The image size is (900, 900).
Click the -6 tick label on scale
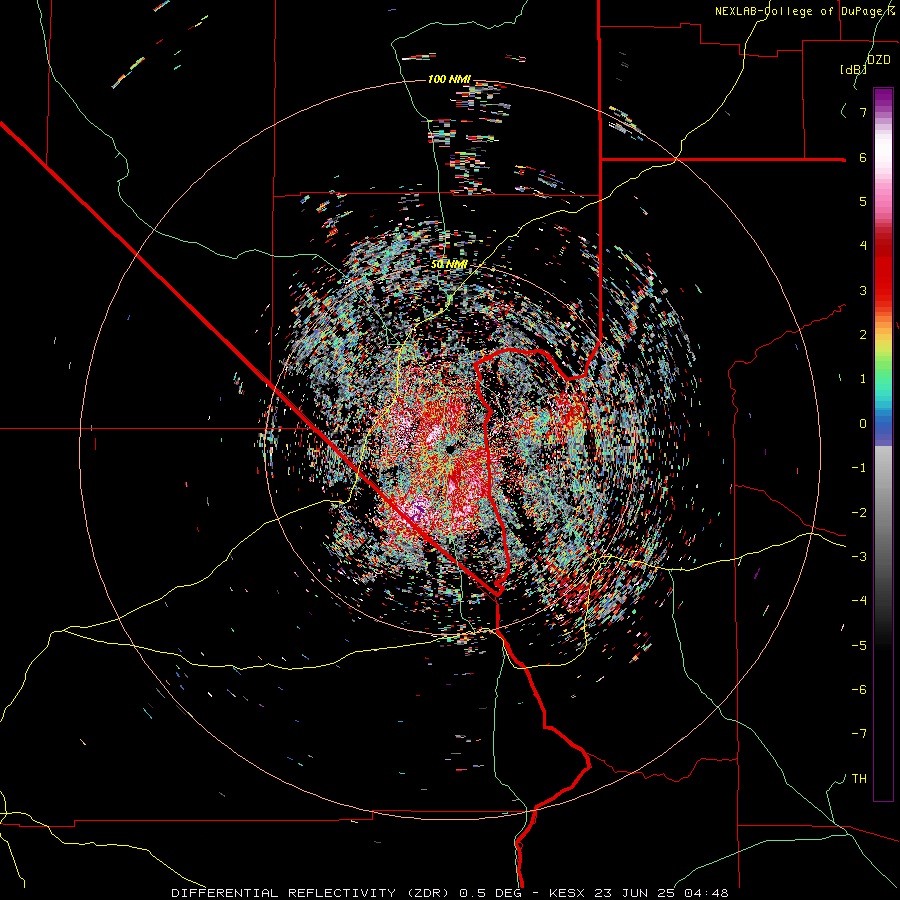(x=859, y=690)
